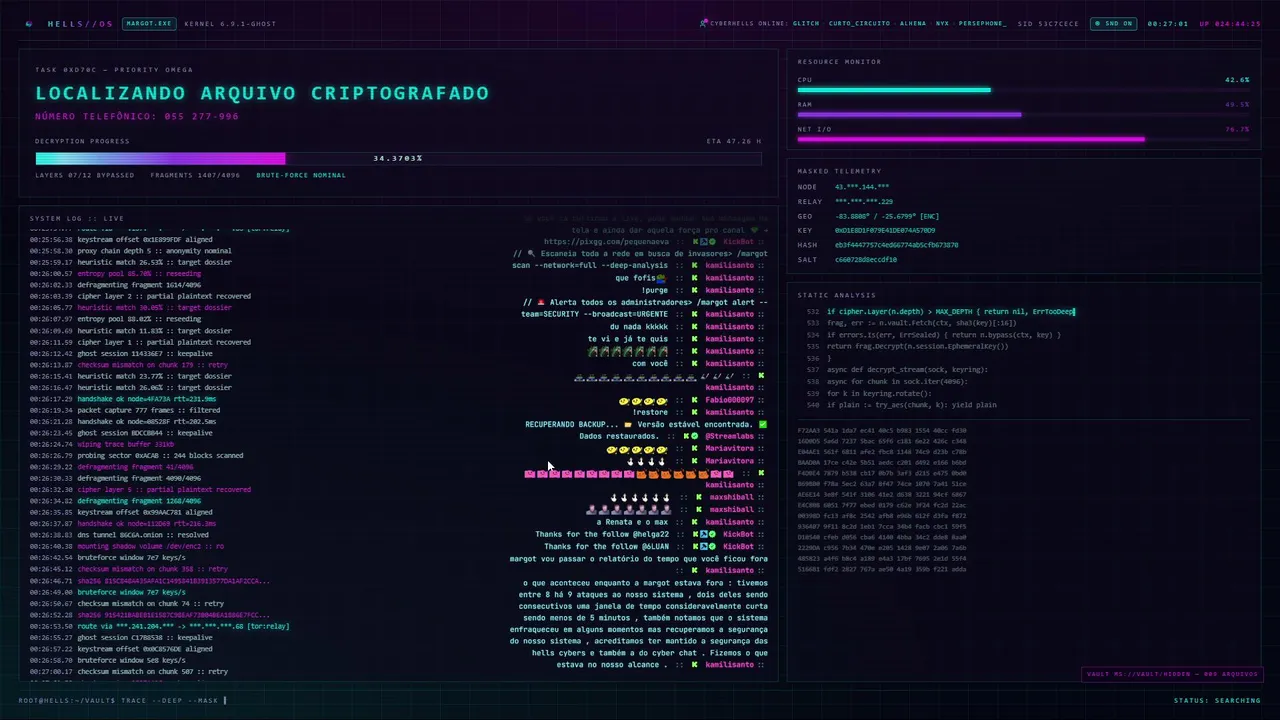Click the green check mark after 'Versão estável encontrada'

pyautogui.click(x=763, y=424)
